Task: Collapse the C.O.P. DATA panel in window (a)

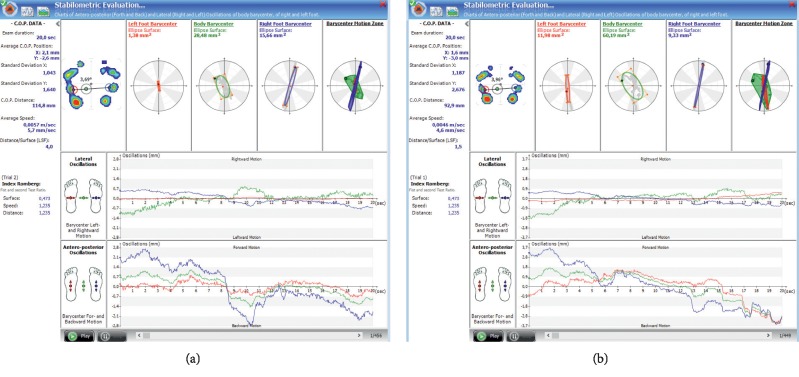Action: click(x=57, y=24)
